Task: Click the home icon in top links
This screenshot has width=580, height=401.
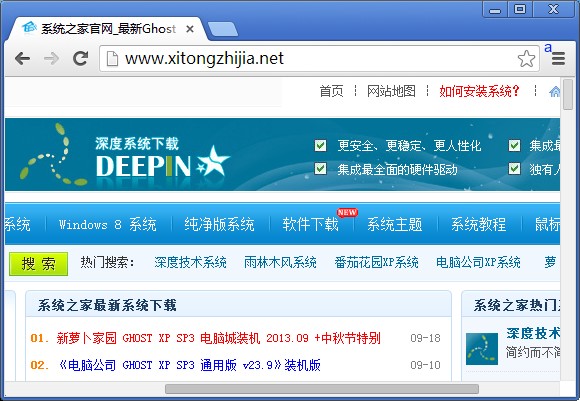Action: click(x=554, y=91)
